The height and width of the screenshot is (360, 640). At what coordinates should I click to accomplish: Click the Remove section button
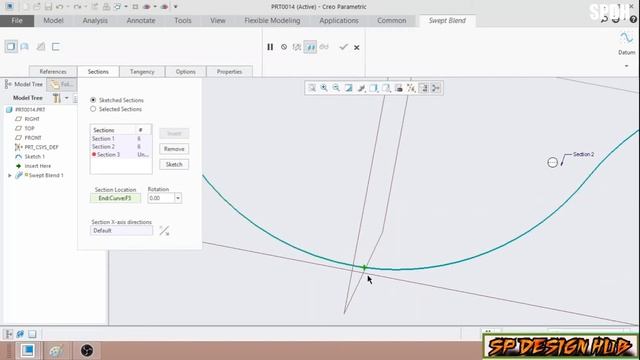[x=174, y=149]
